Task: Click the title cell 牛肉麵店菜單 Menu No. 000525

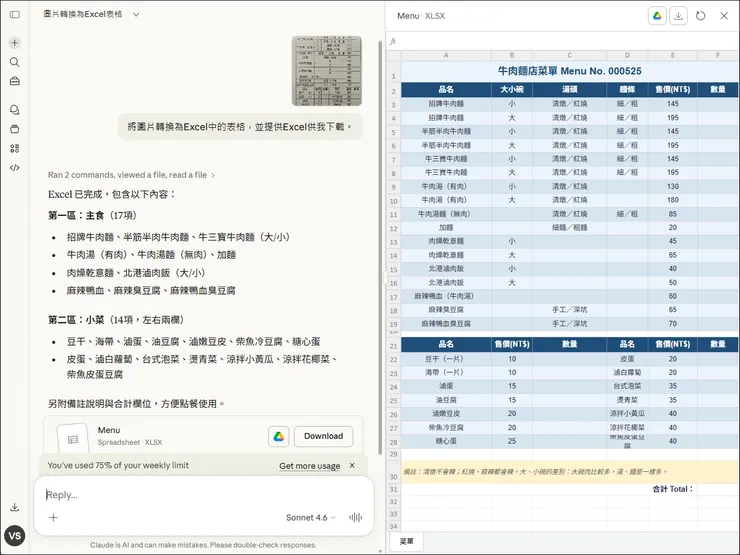Action: click(570, 71)
